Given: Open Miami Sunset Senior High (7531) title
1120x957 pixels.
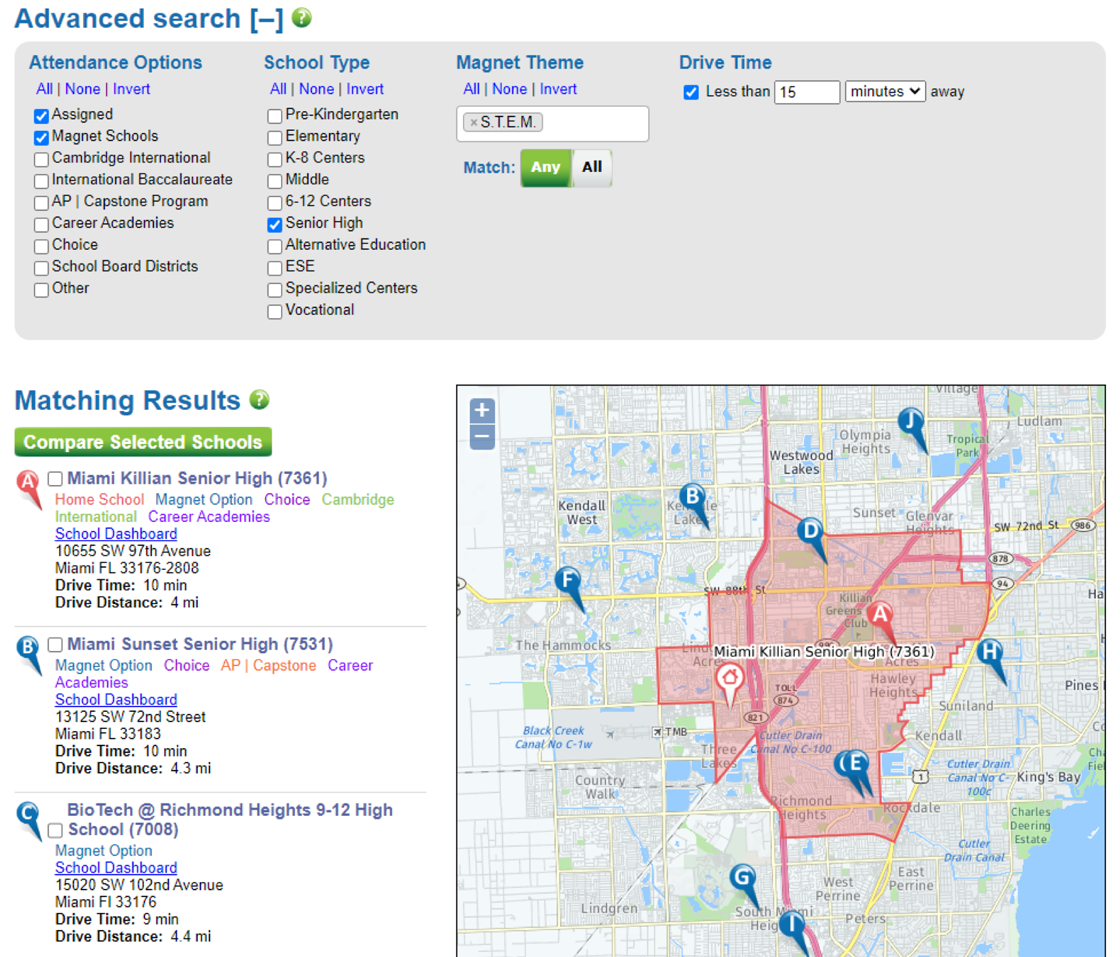Looking at the screenshot, I should (200, 644).
